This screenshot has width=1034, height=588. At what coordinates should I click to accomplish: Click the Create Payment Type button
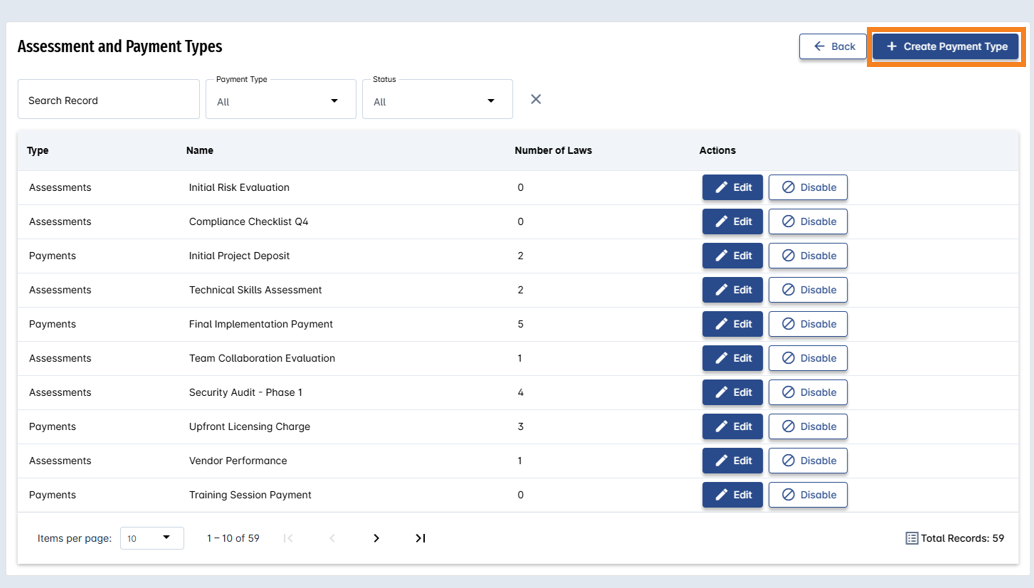[946, 47]
